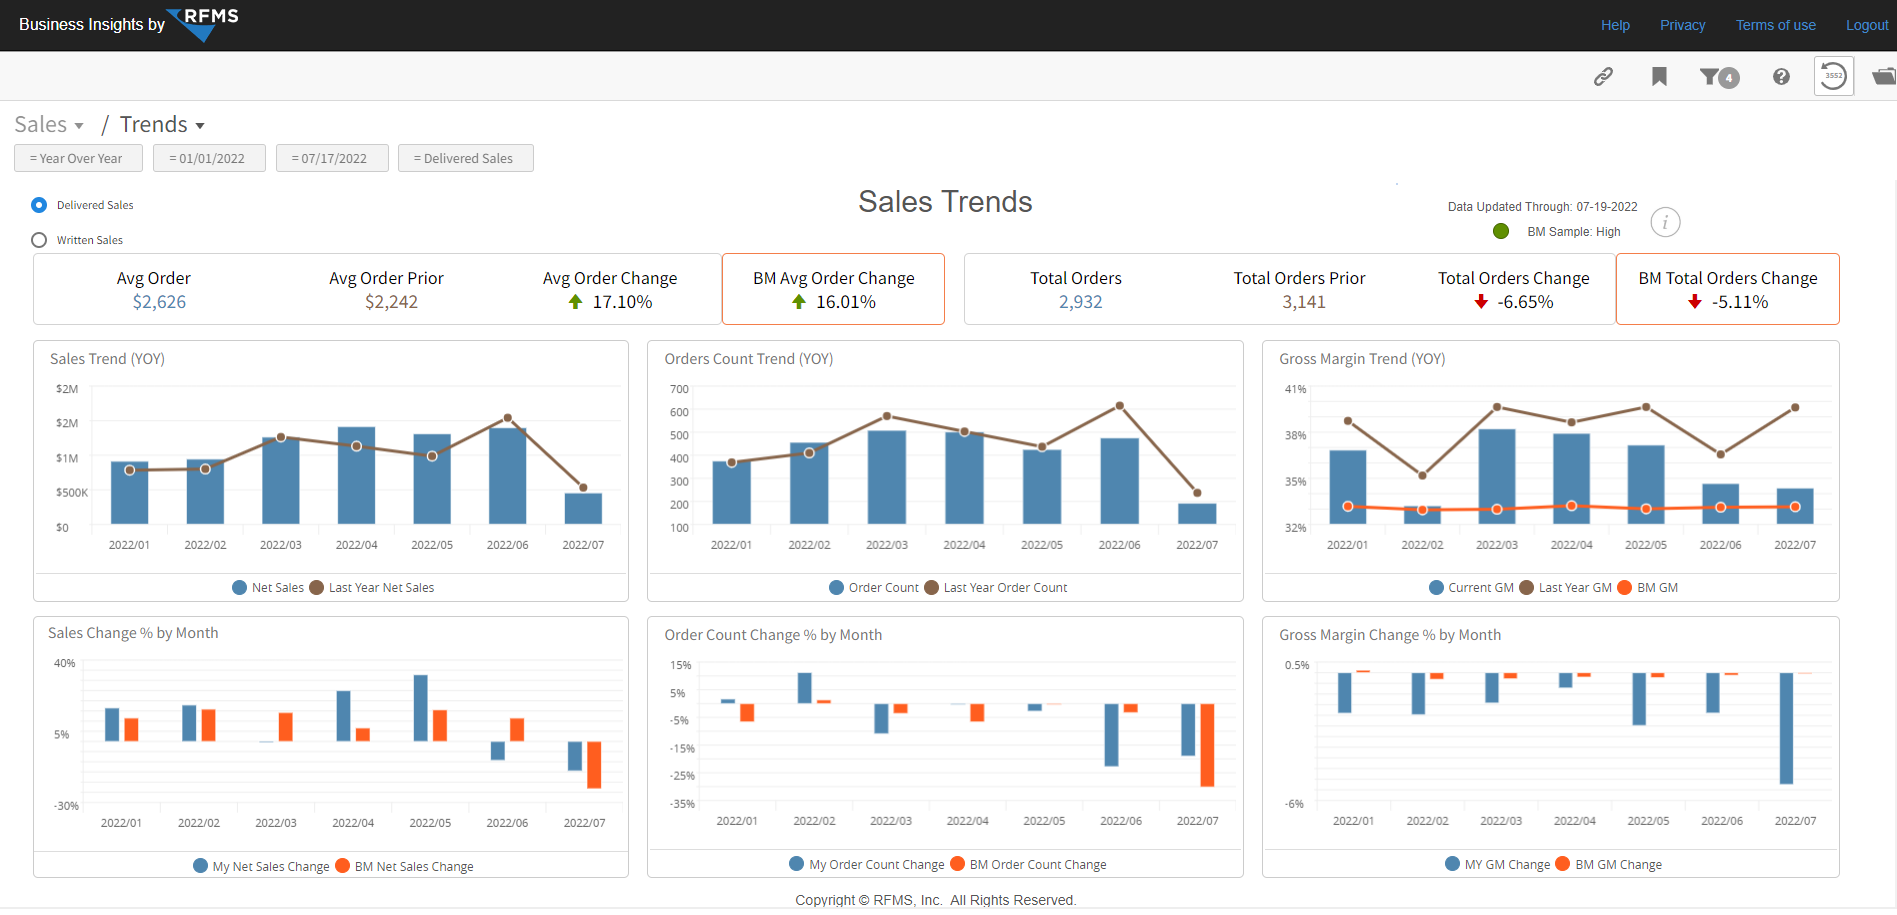Toggle My Net Sales Change legend swatch
This screenshot has height=915, width=1897.
(200, 866)
